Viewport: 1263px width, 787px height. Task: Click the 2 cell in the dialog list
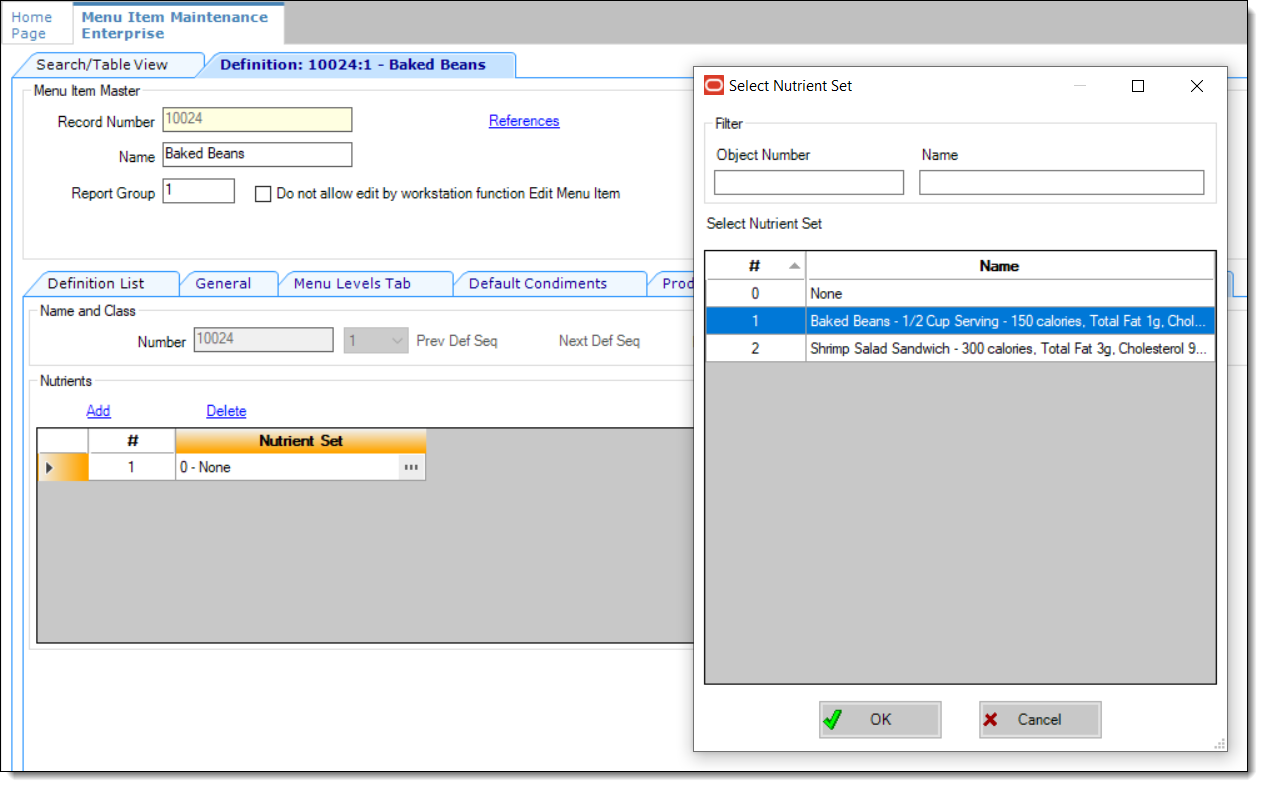click(756, 348)
